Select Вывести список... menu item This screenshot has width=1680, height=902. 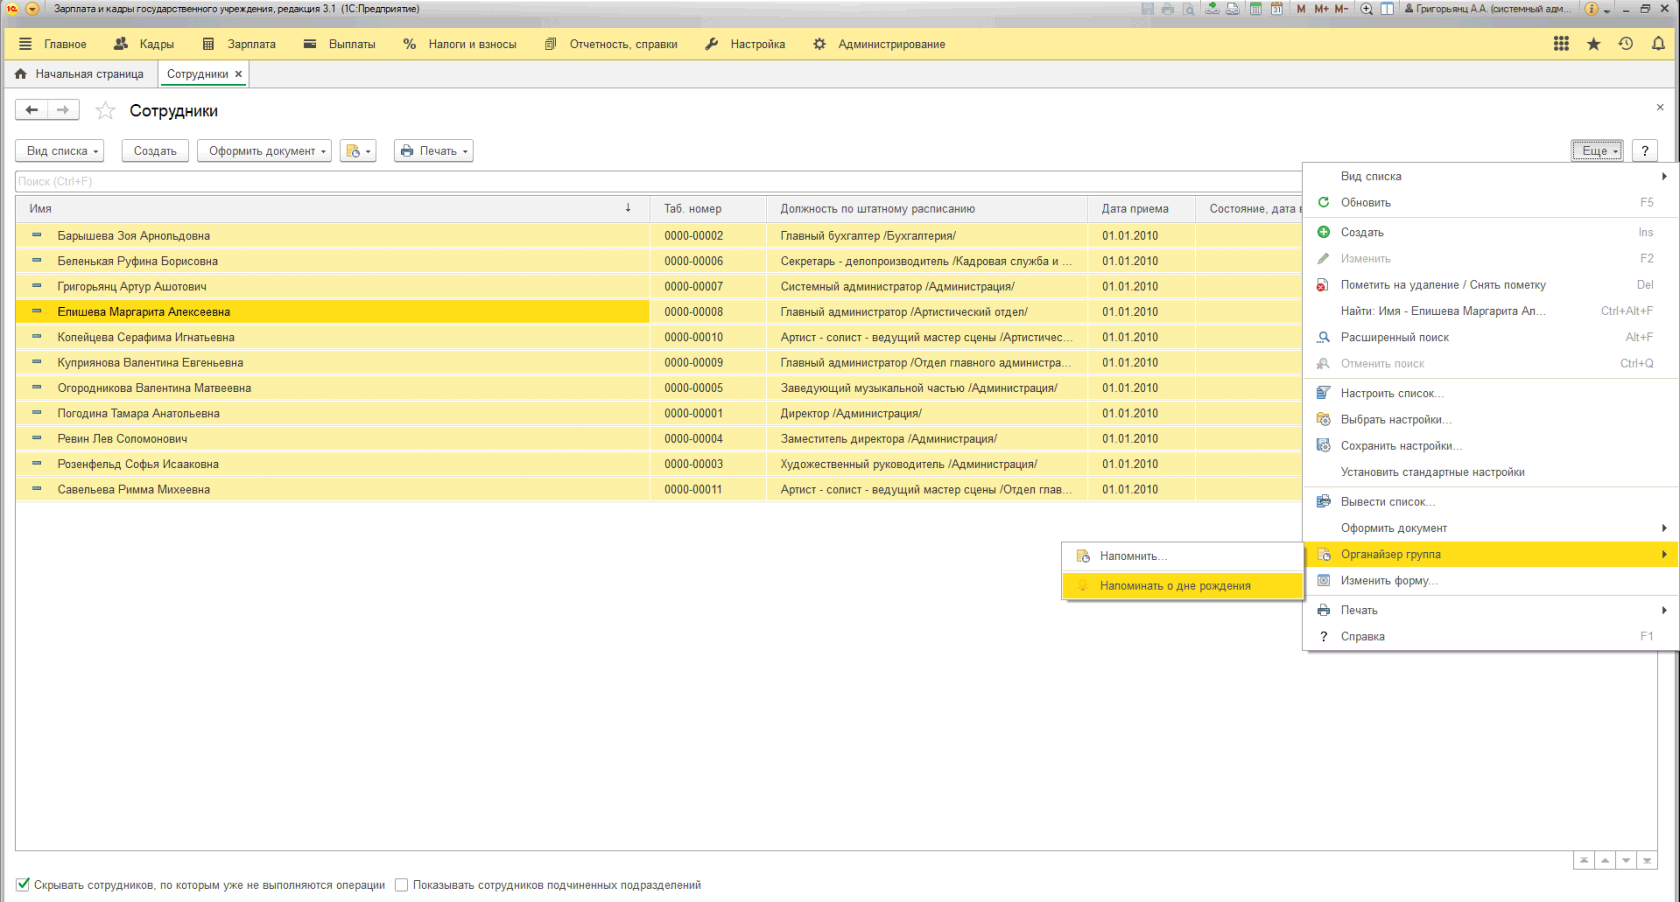[x=1490, y=502]
